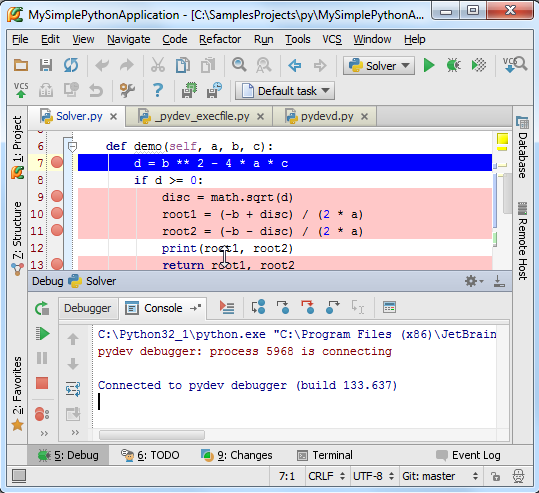
Task: Open View Breakpoints double red dots icon
Action: point(42,414)
